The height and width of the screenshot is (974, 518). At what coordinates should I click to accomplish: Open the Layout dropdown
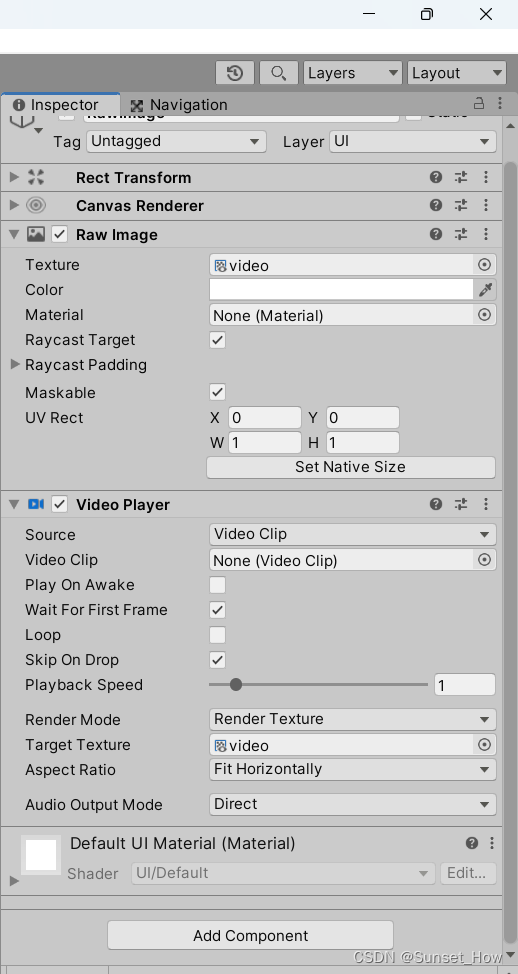457,73
